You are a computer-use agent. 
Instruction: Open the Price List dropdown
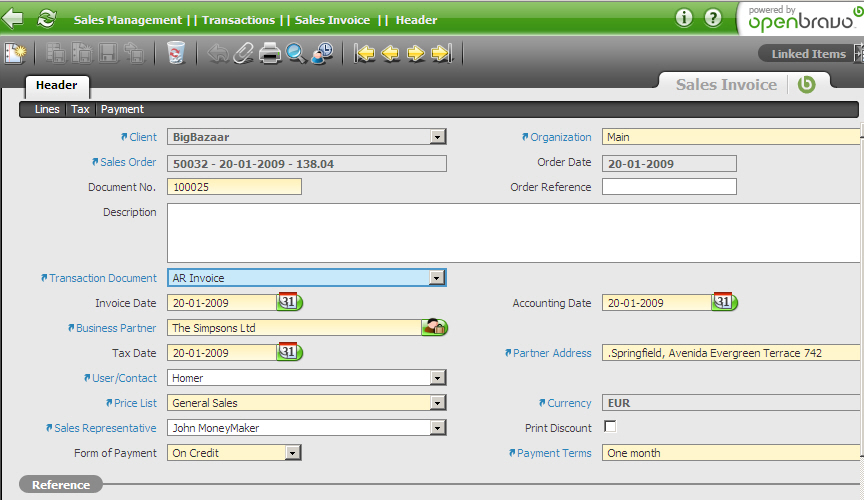click(x=438, y=403)
